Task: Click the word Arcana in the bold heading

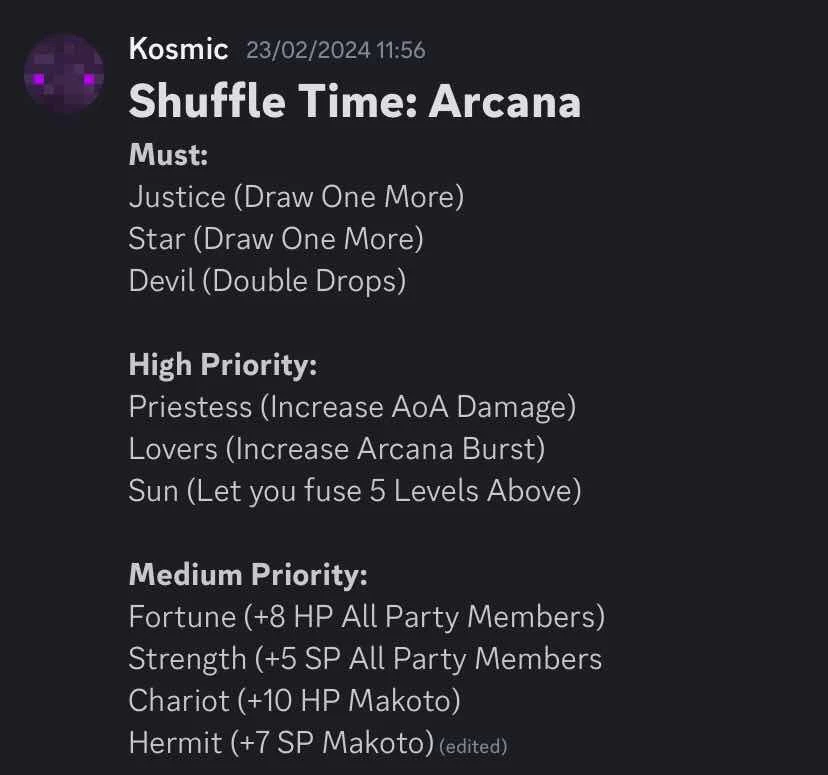Action: pos(504,101)
